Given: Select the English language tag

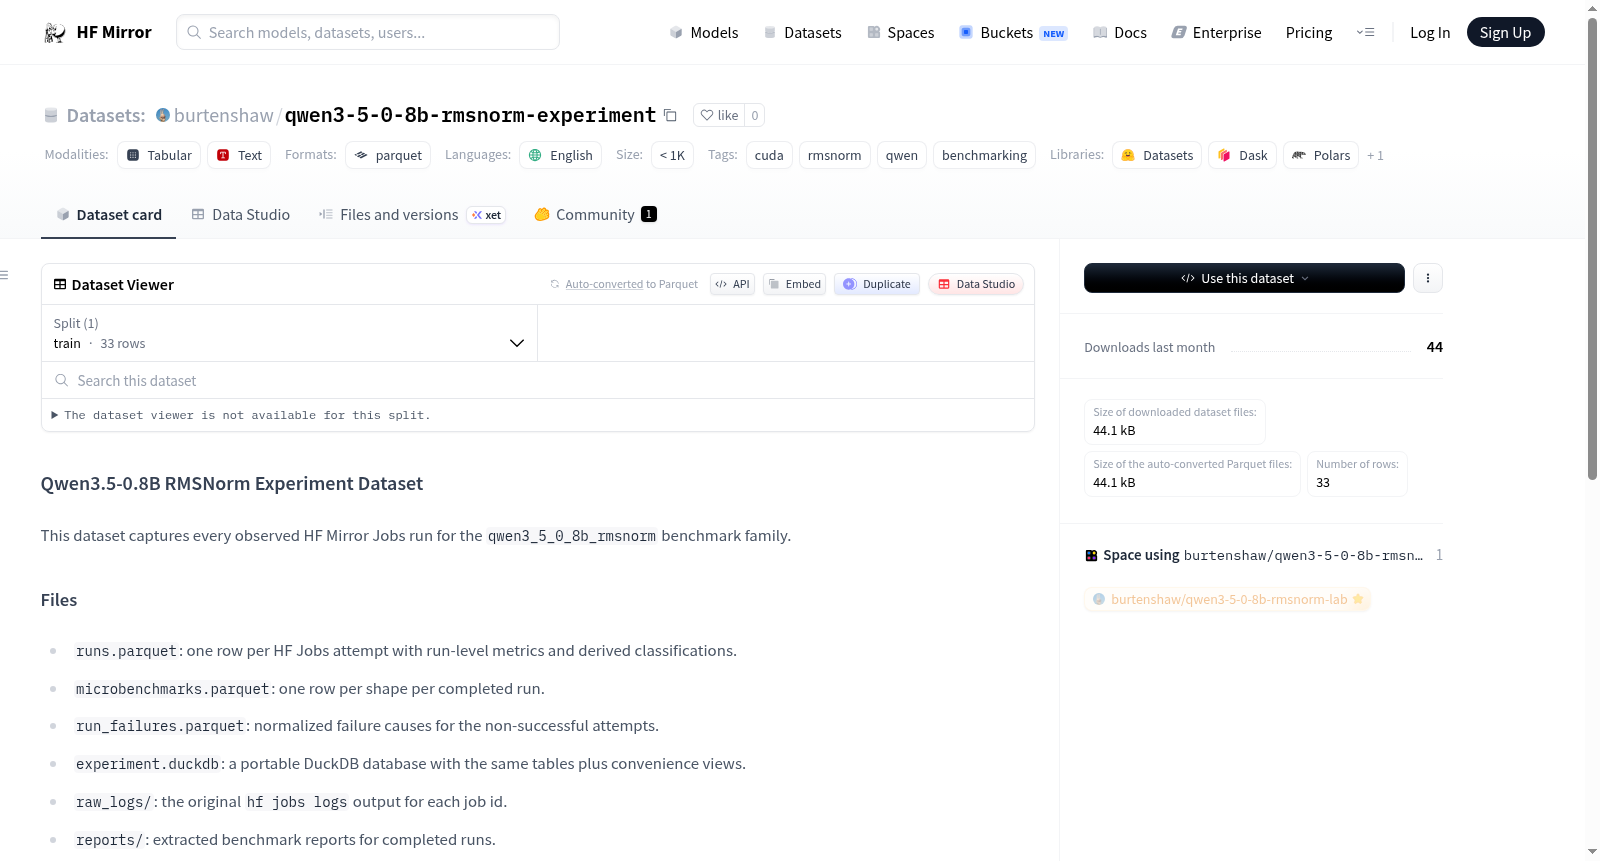Looking at the screenshot, I should click(x=560, y=155).
